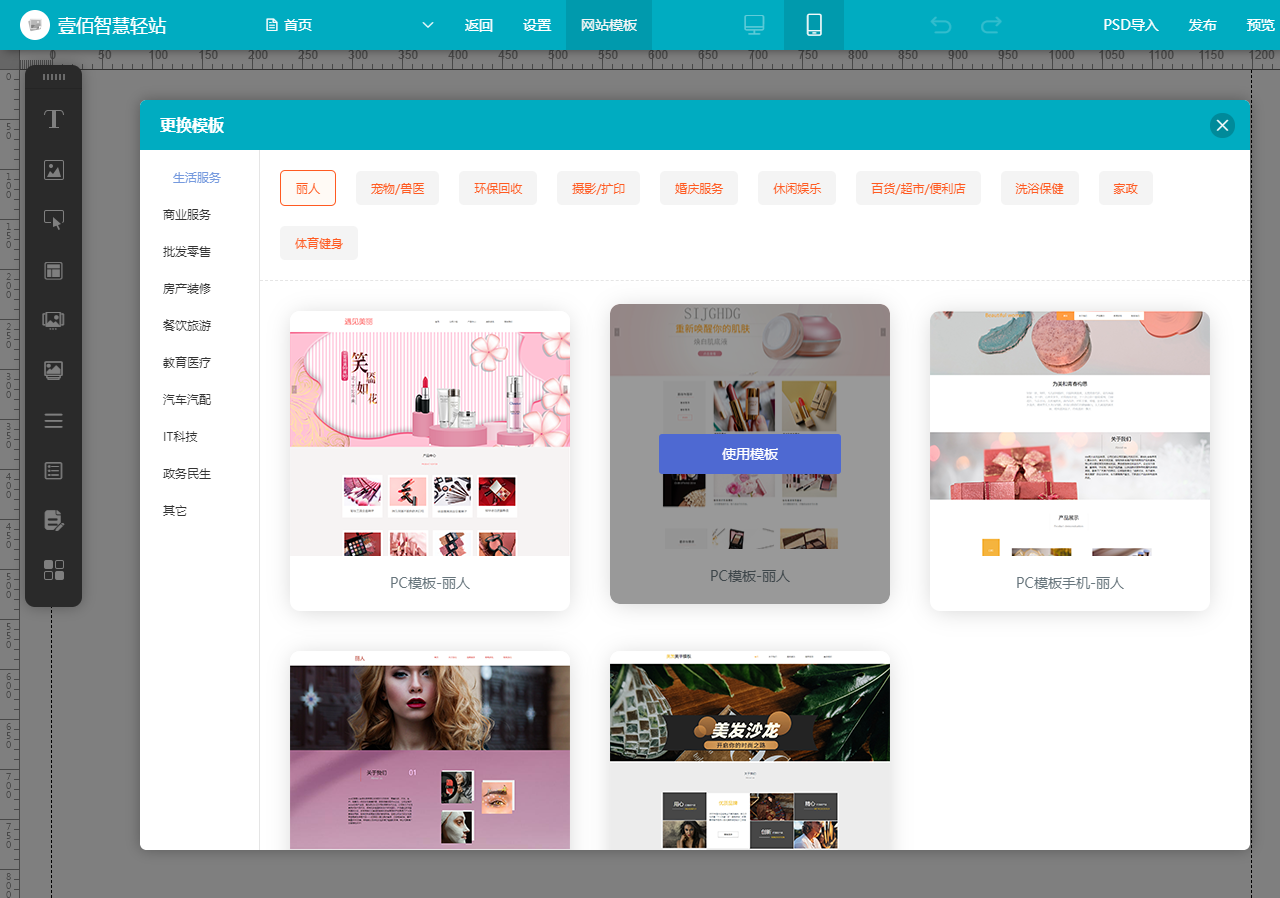
Task: Click 预览 in top bar
Action: [1261, 25]
